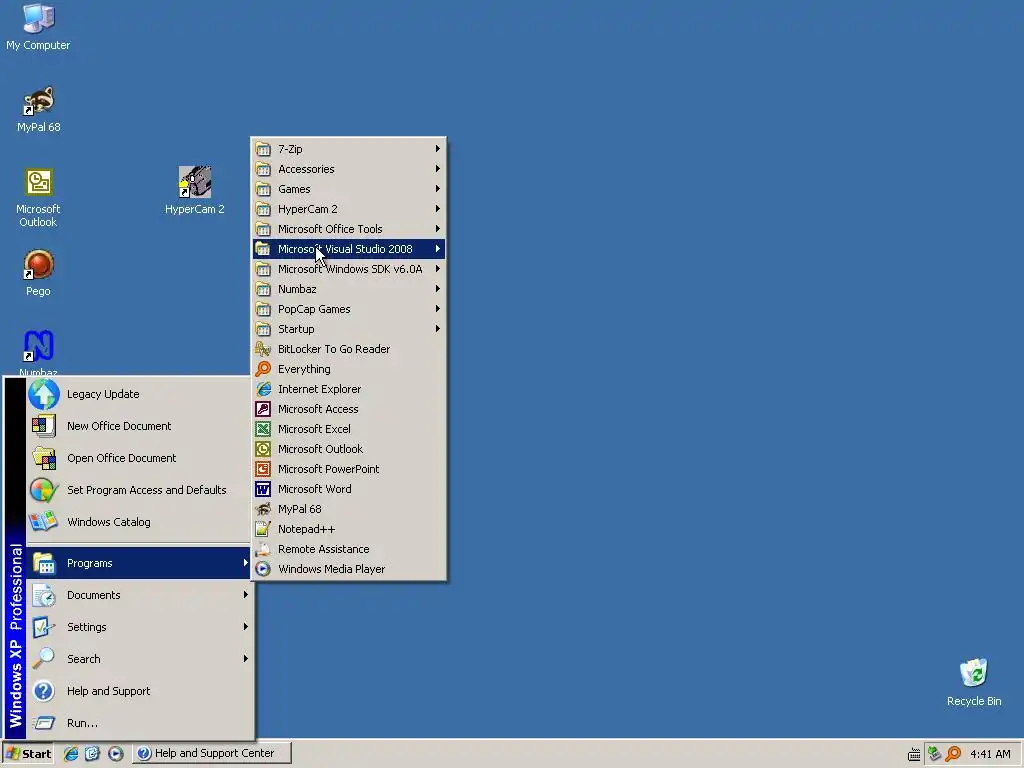The height and width of the screenshot is (768, 1024).
Task: Launch Windows Media Player from Programs menu
Action: click(x=349, y=569)
